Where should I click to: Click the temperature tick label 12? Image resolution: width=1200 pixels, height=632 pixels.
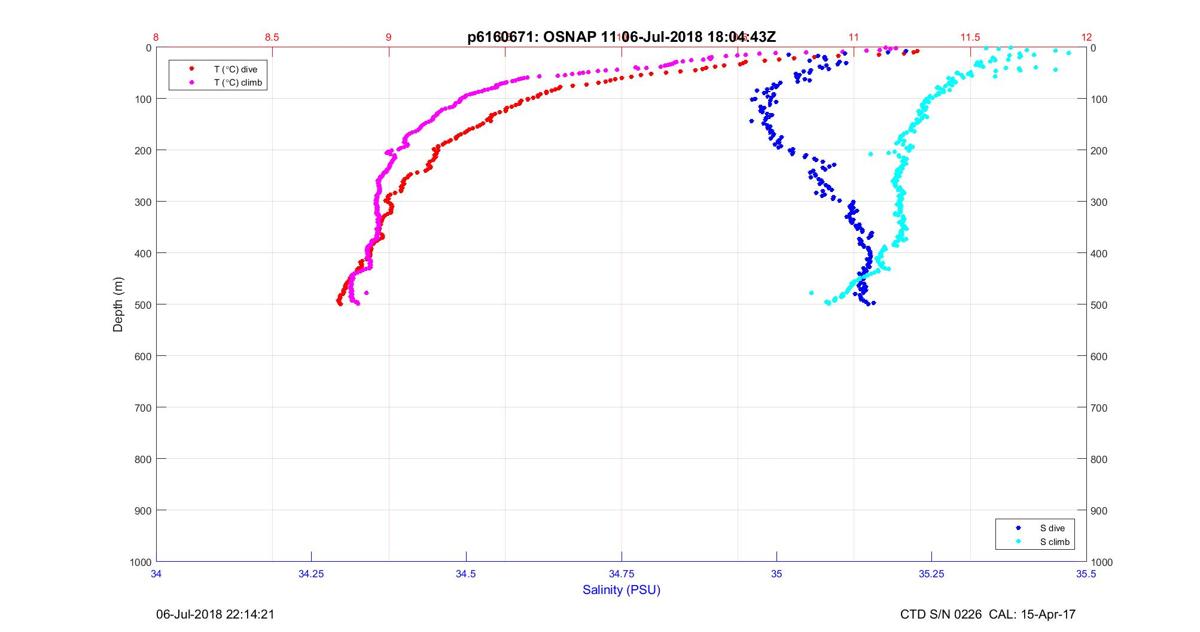click(x=1086, y=37)
